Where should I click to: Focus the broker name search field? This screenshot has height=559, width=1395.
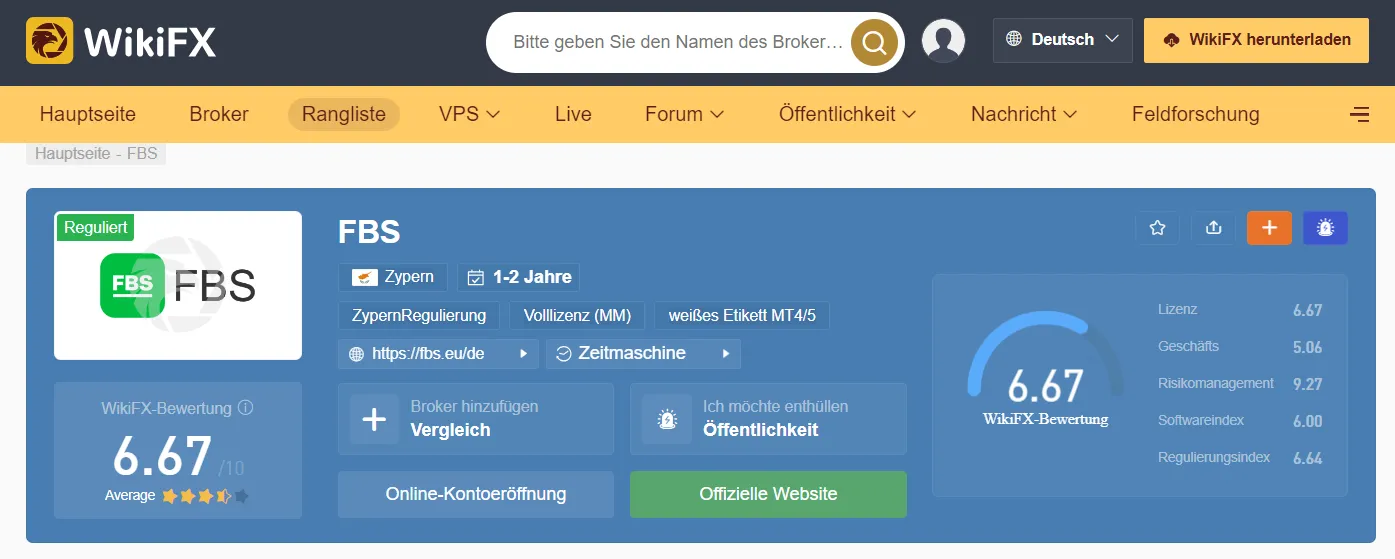678,42
